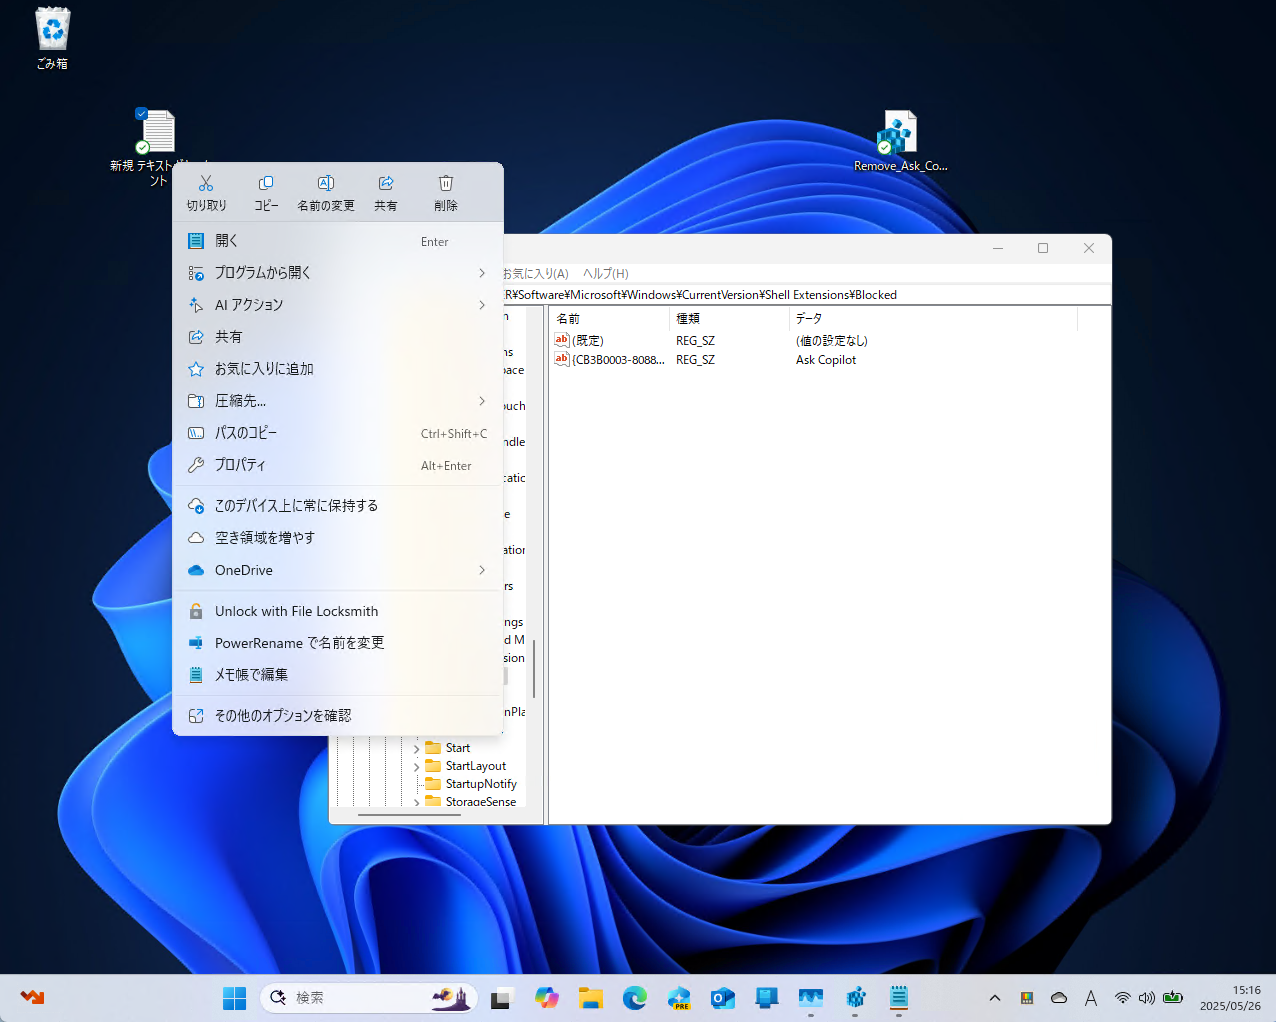
Task: Click the taskbar 検索 search box
Action: tap(369, 998)
